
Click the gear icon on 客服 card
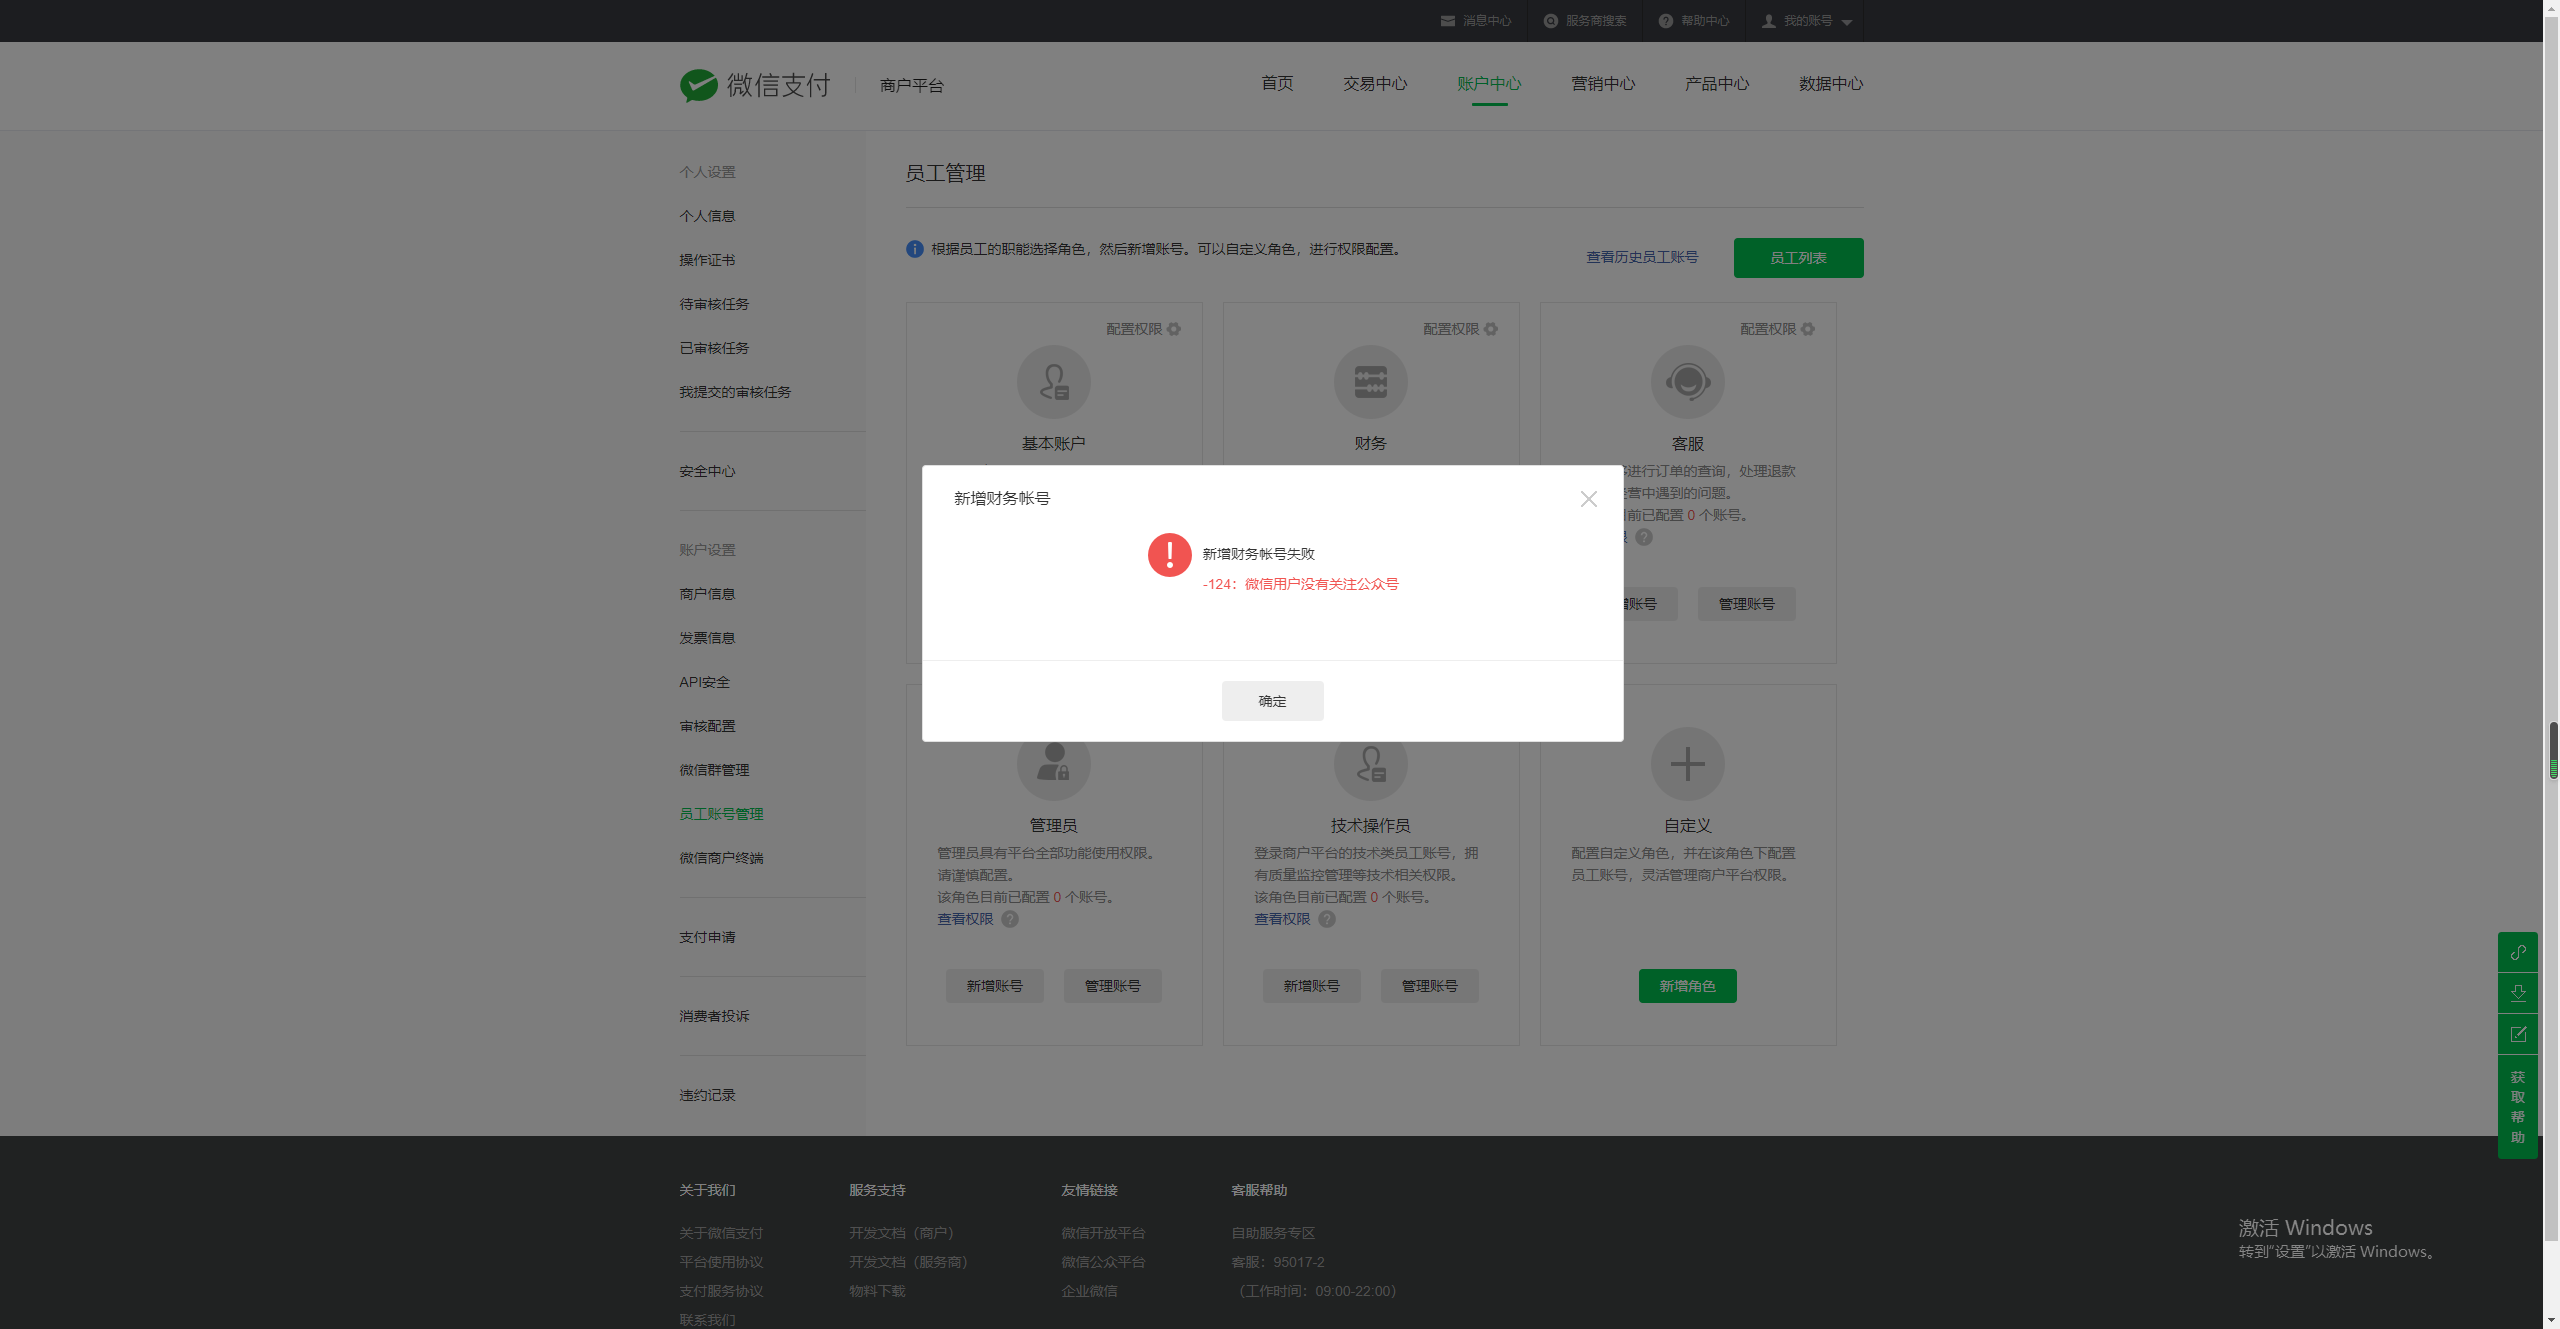(x=1808, y=329)
